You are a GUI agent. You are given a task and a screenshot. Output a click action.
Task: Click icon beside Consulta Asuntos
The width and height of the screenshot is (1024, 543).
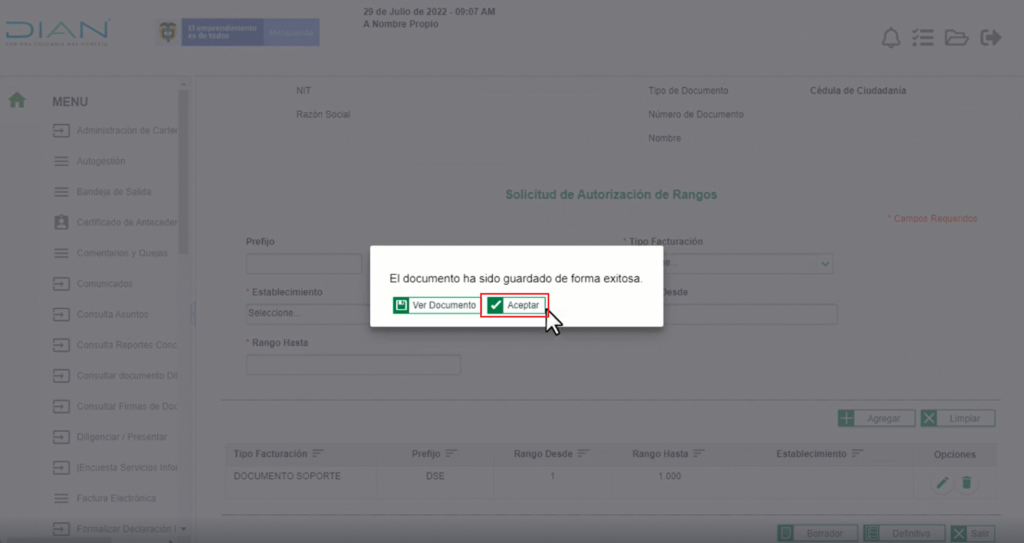coord(61,314)
